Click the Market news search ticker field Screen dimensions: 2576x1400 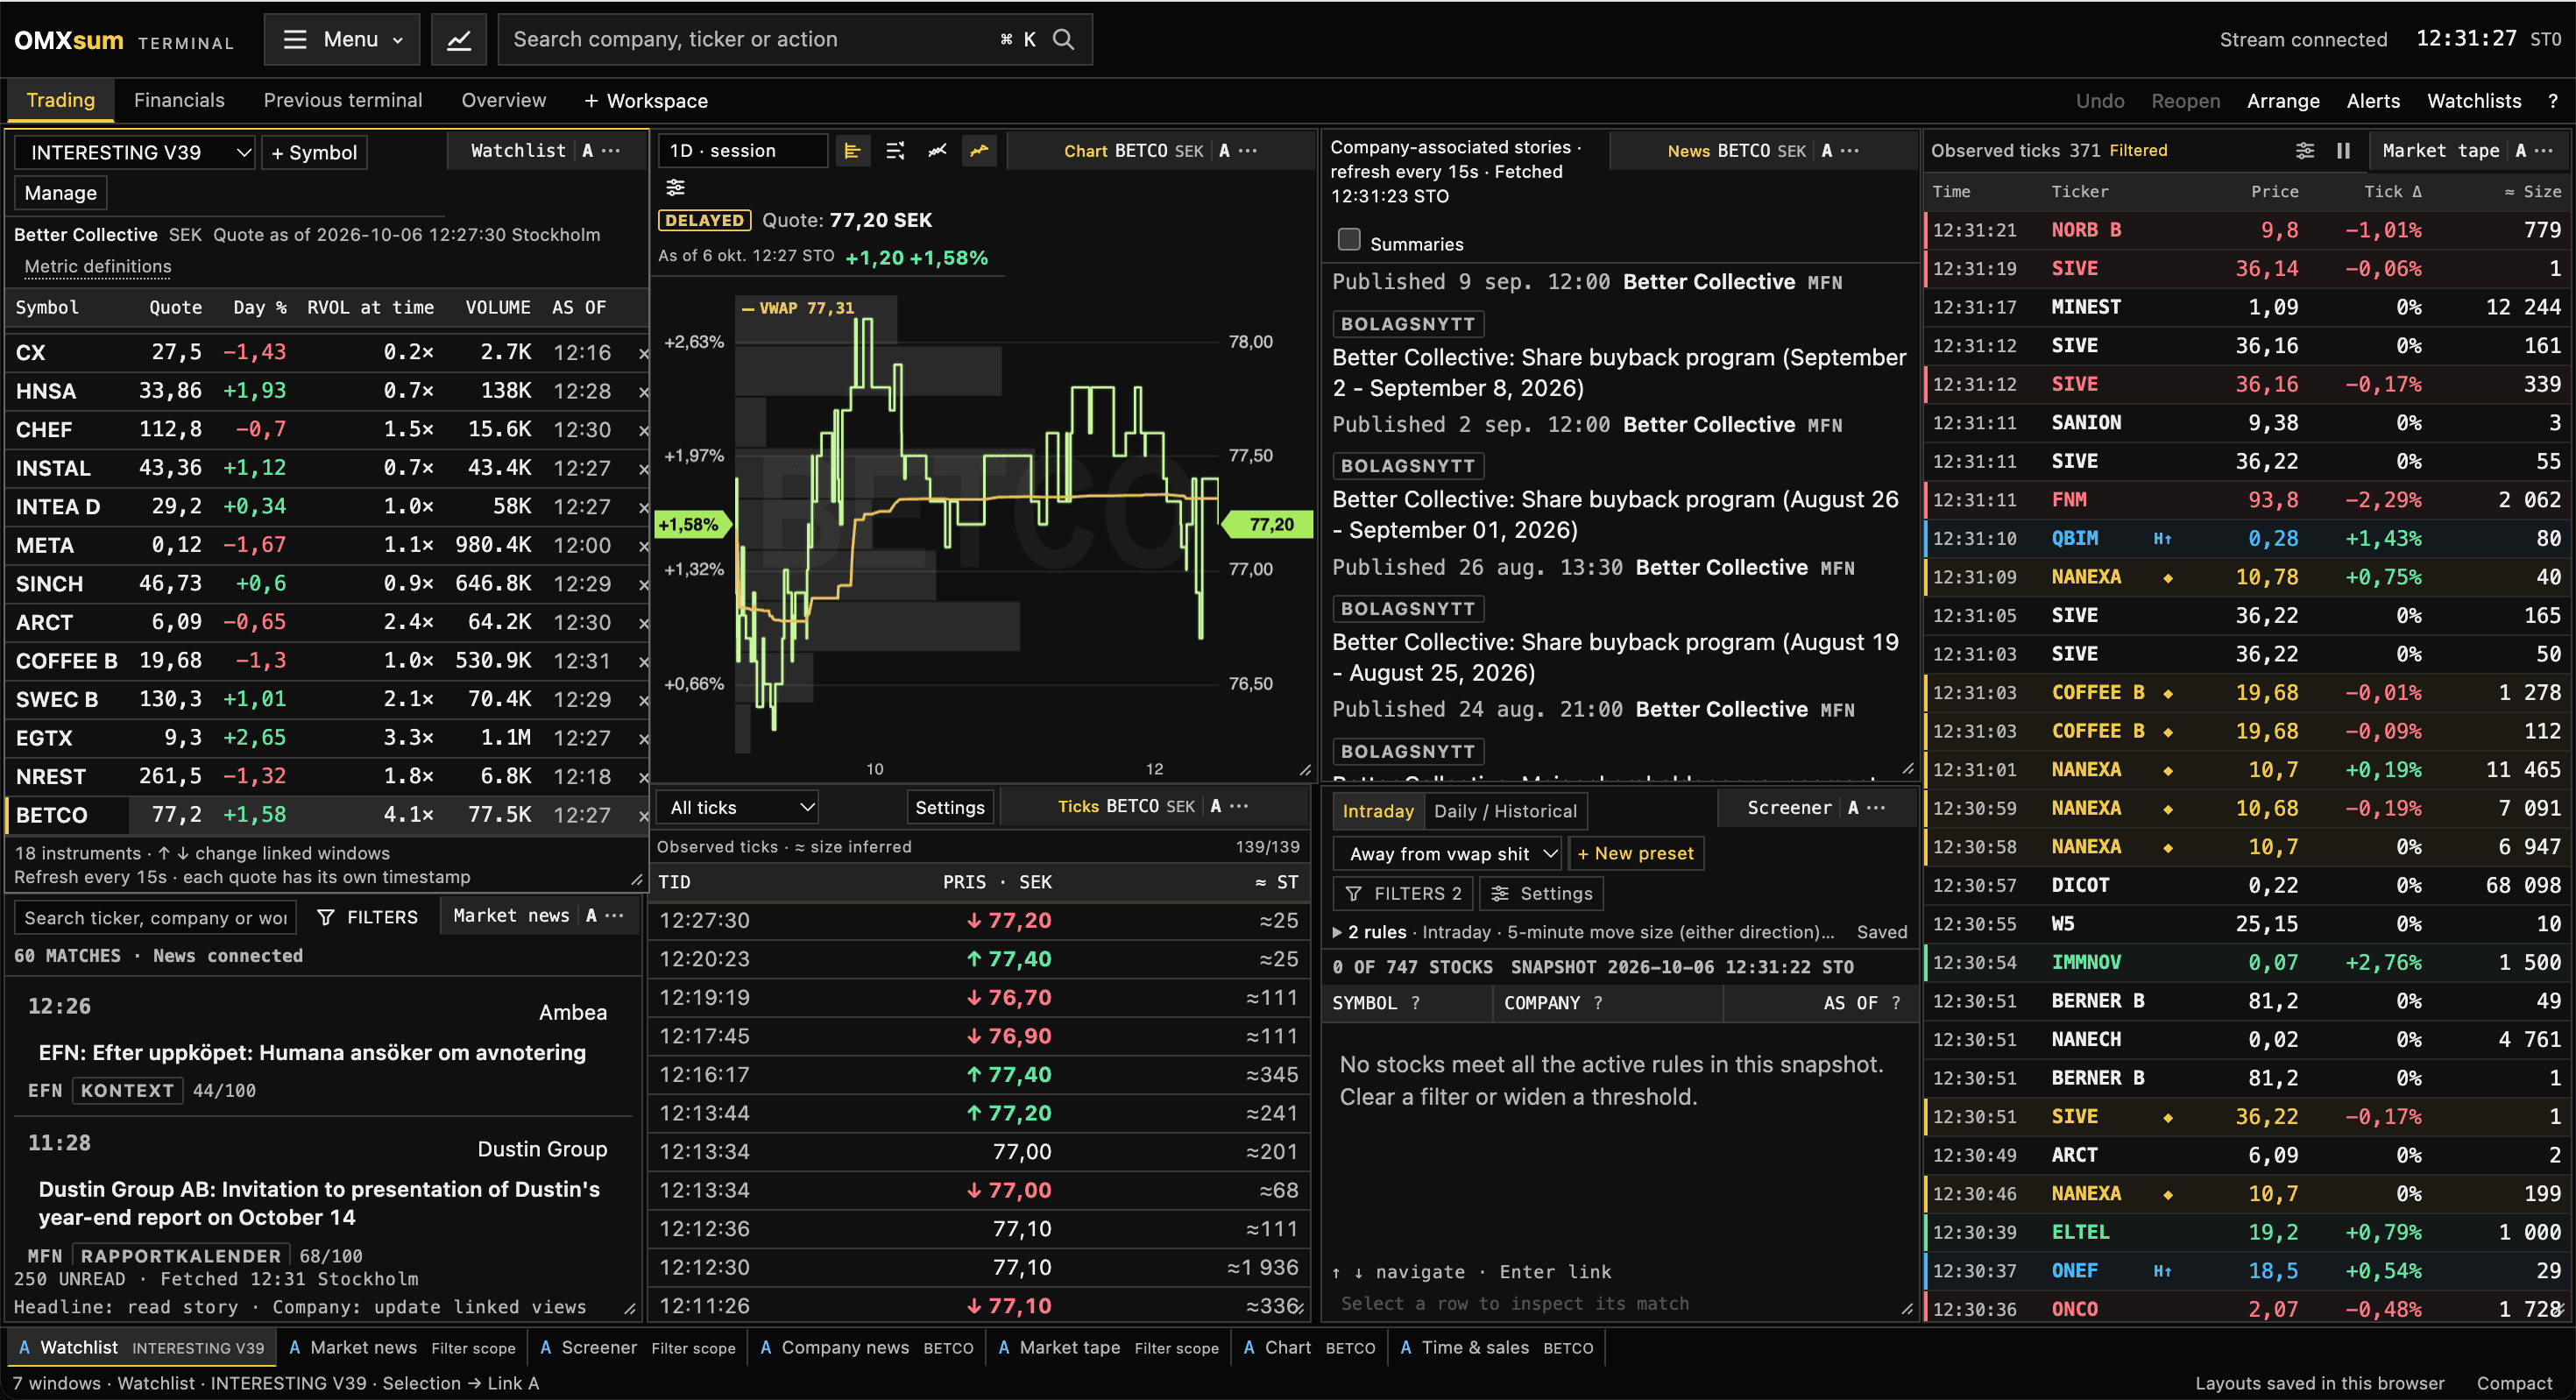pyautogui.click(x=155, y=917)
